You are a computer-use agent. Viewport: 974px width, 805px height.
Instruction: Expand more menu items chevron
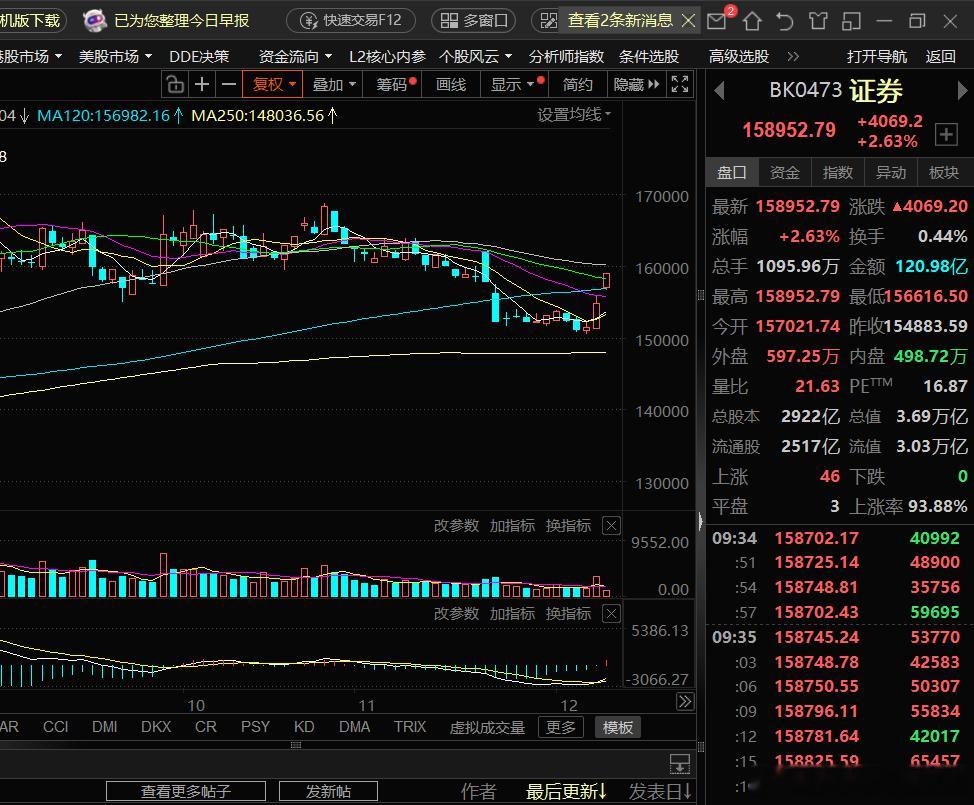793,57
